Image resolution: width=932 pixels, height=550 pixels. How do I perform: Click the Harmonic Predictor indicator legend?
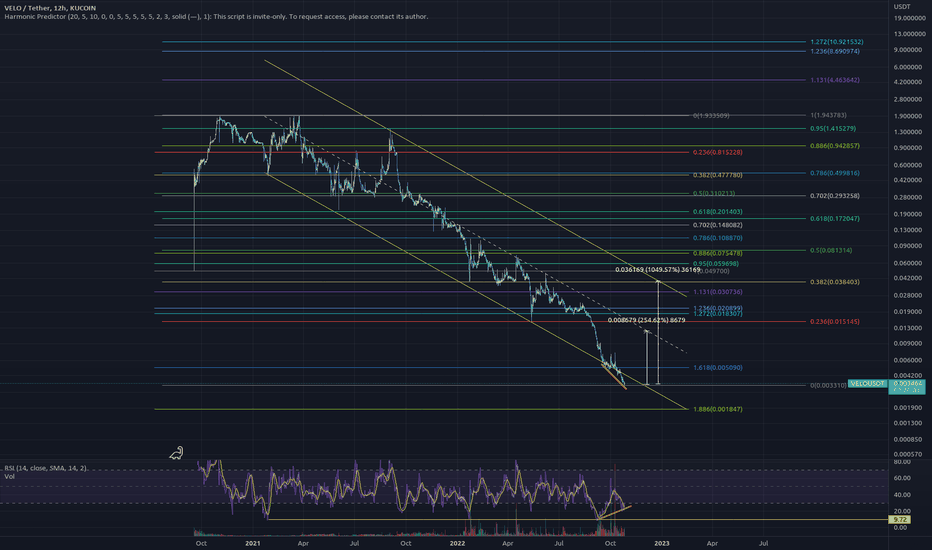click(x=216, y=17)
